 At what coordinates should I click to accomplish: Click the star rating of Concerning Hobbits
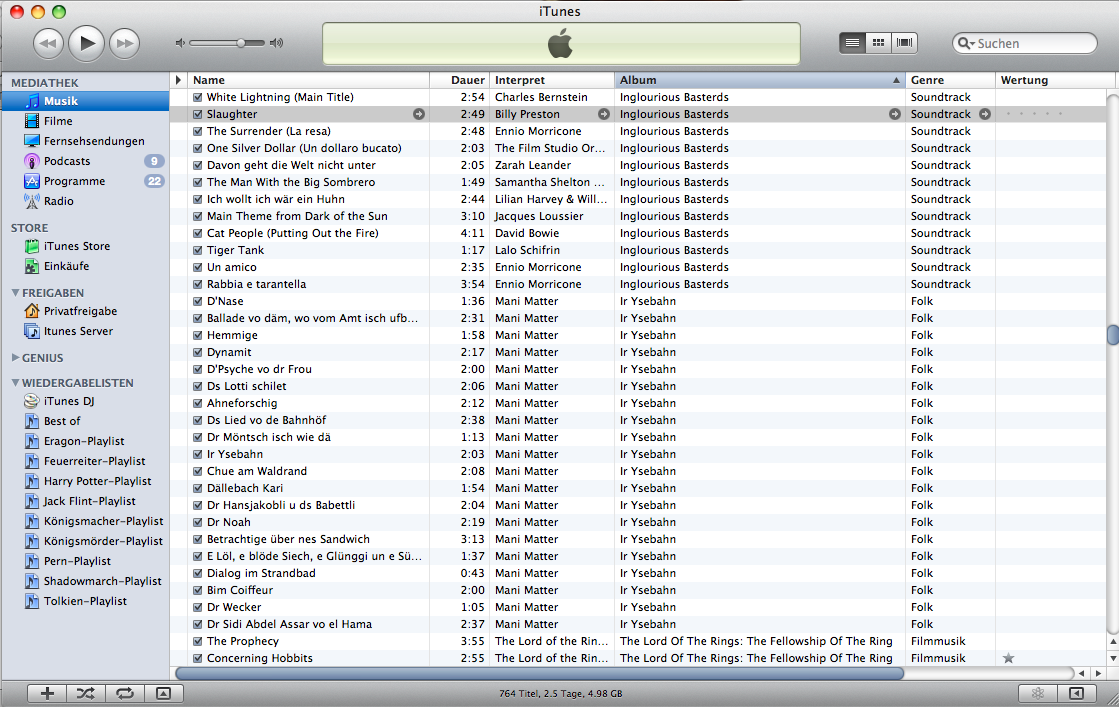pos(1008,658)
